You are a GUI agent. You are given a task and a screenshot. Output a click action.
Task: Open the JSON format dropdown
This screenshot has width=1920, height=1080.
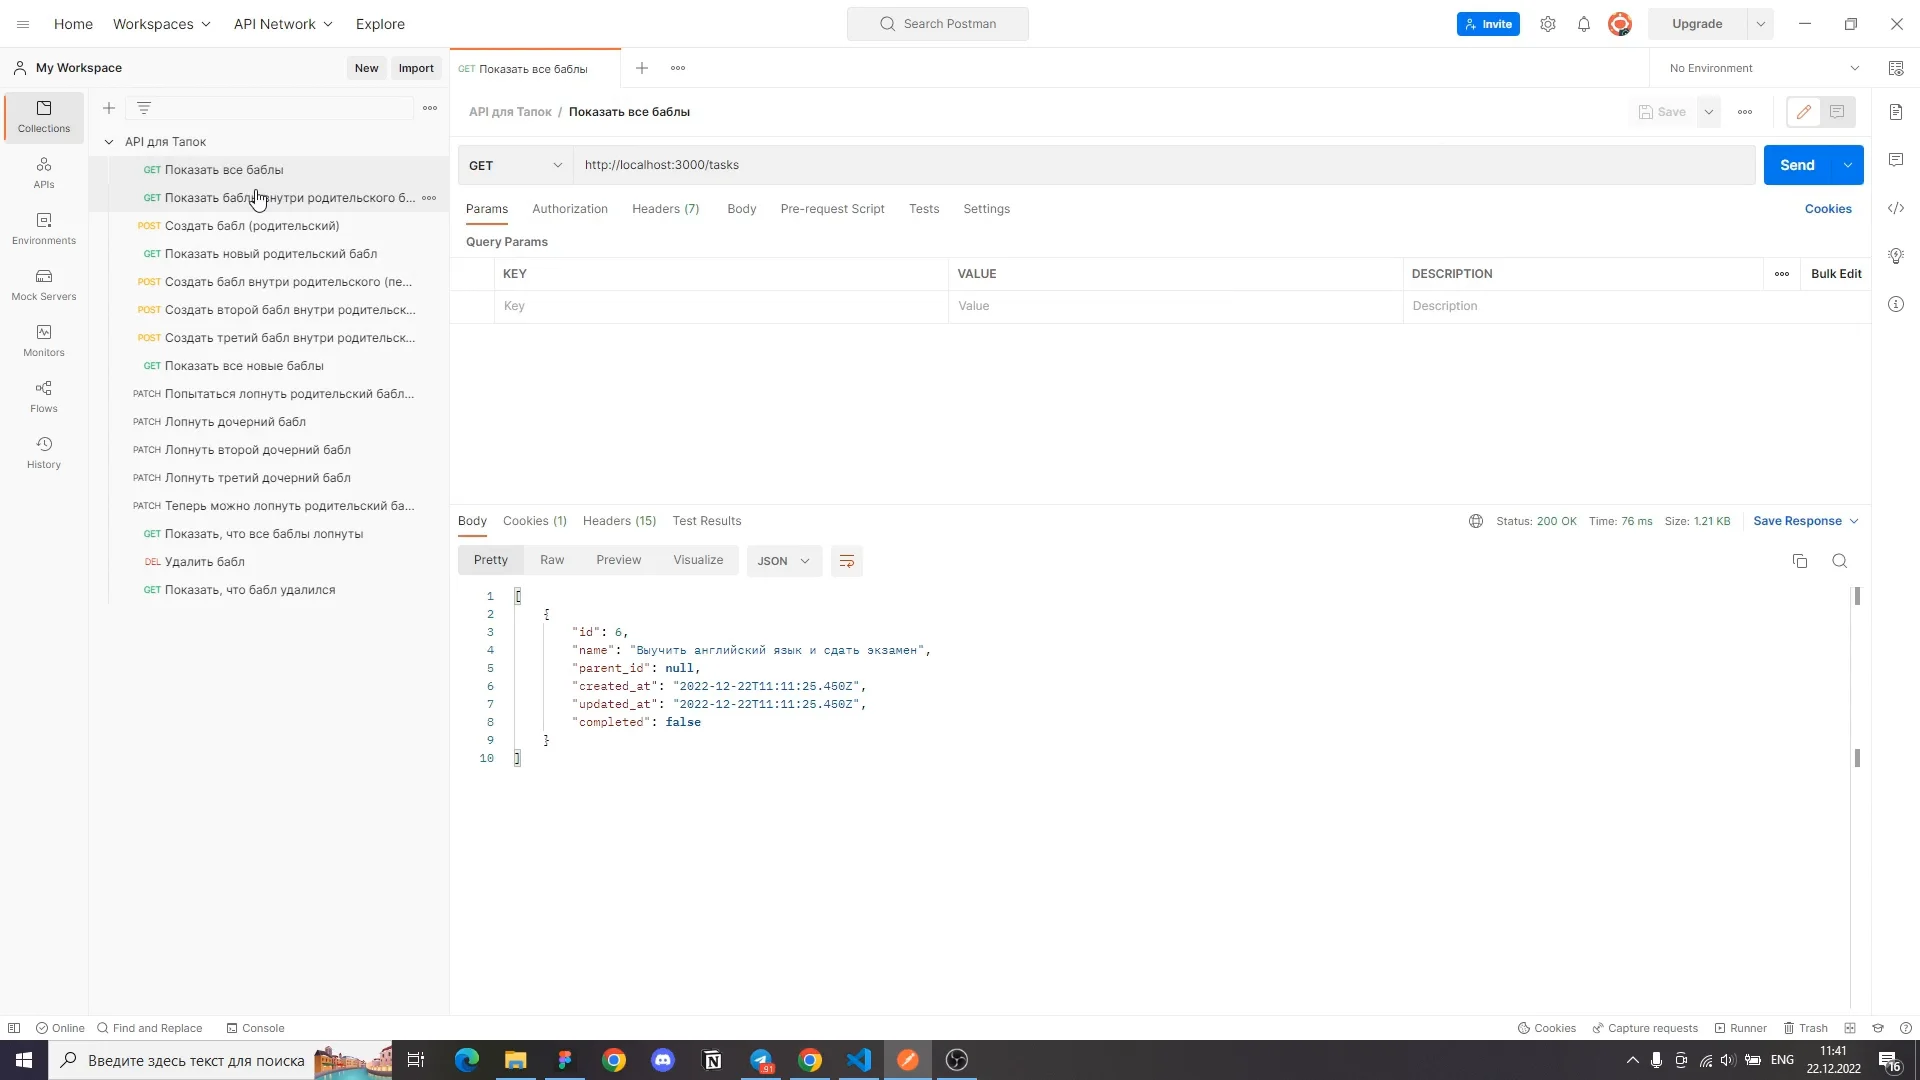point(784,561)
